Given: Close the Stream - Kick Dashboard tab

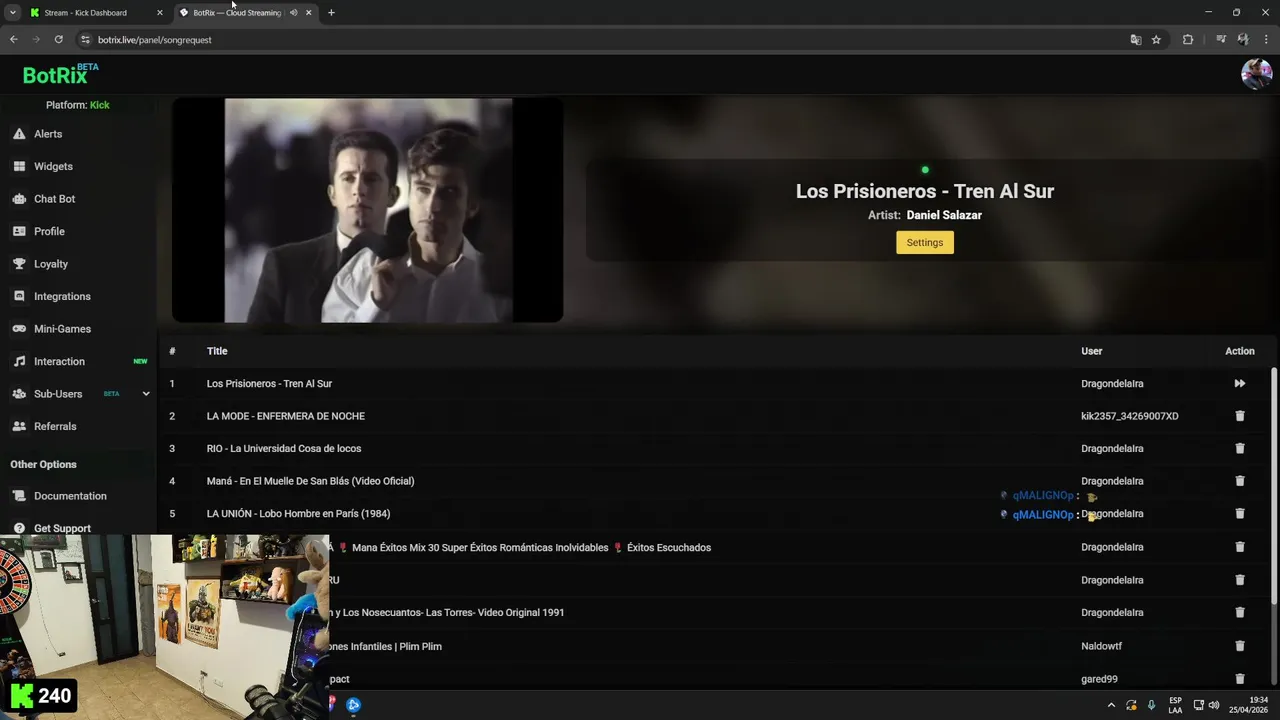Looking at the screenshot, I should [159, 13].
